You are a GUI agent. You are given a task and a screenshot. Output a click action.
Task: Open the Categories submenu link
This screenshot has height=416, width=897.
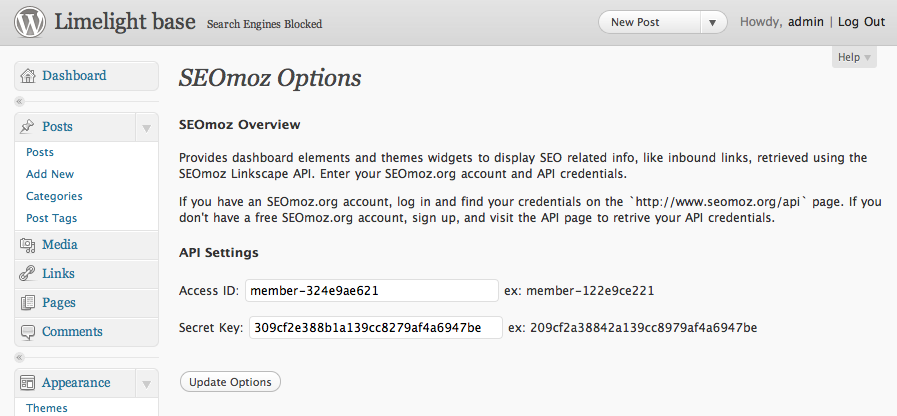54,196
